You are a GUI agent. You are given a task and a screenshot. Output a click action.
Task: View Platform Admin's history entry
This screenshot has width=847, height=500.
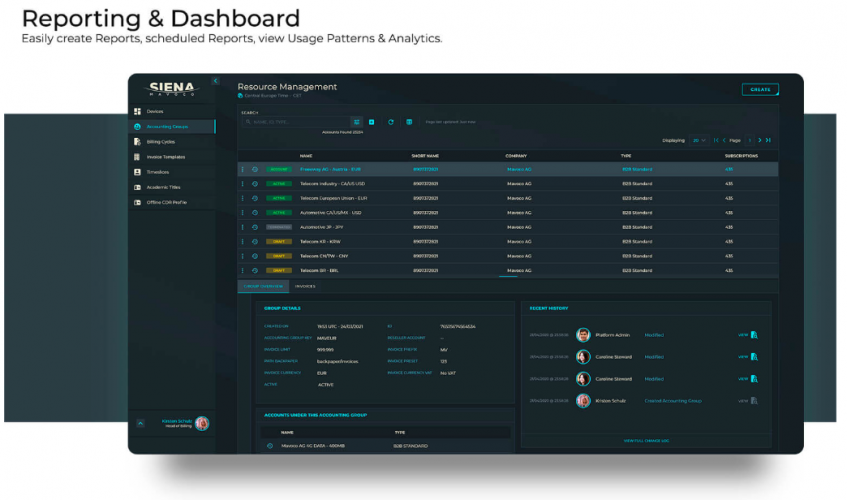tap(743, 335)
